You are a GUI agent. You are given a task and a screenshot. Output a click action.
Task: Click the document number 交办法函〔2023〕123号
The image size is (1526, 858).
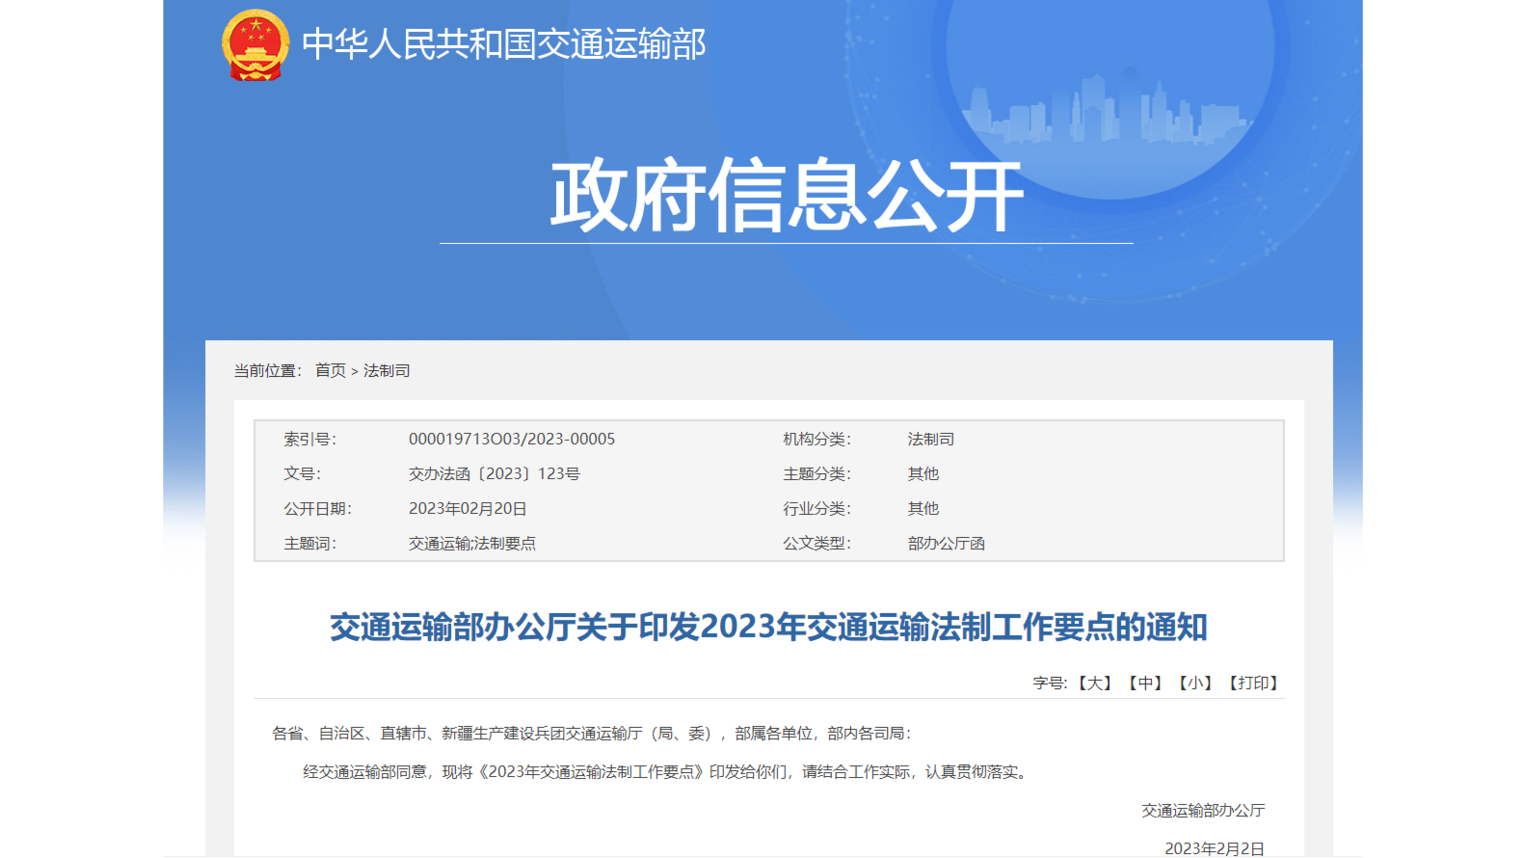[x=494, y=474]
